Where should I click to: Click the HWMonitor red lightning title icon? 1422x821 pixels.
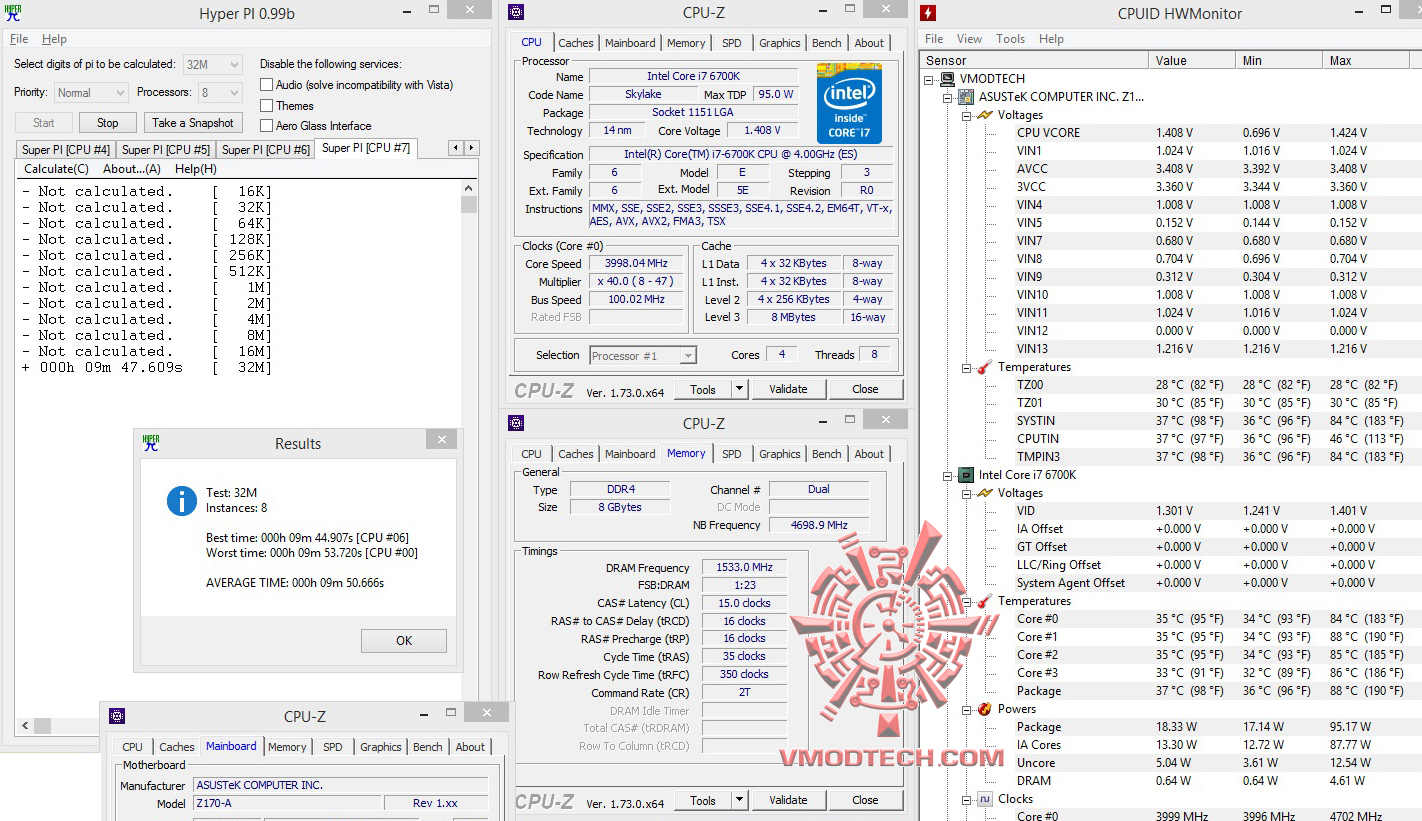tap(928, 13)
